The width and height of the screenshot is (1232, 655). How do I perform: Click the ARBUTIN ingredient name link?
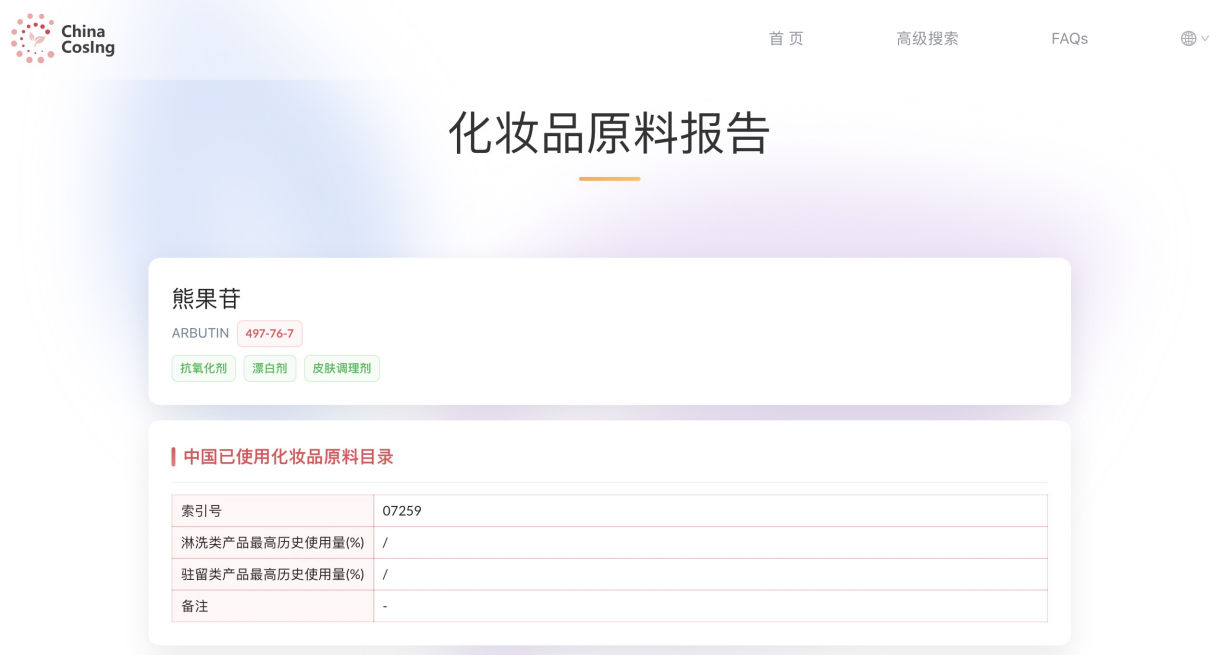coord(200,333)
